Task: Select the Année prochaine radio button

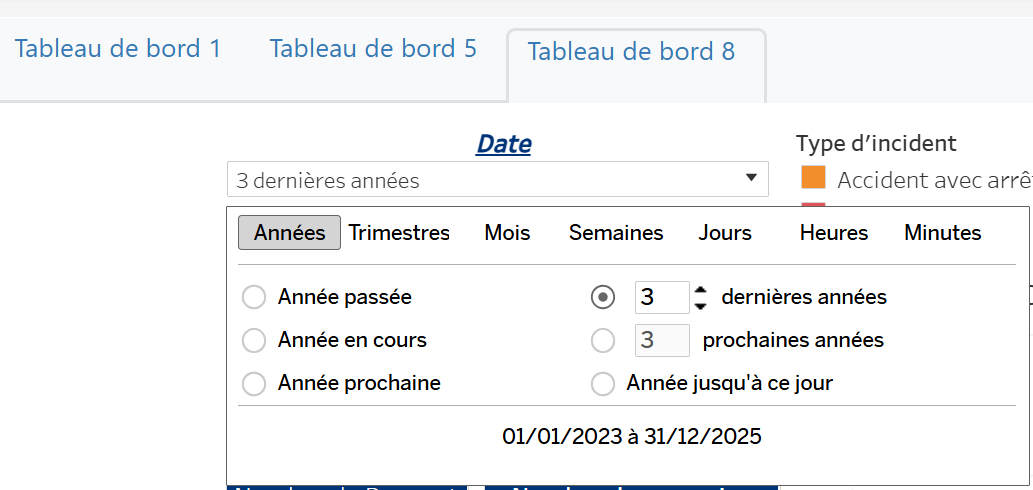Action: [x=255, y=383]
